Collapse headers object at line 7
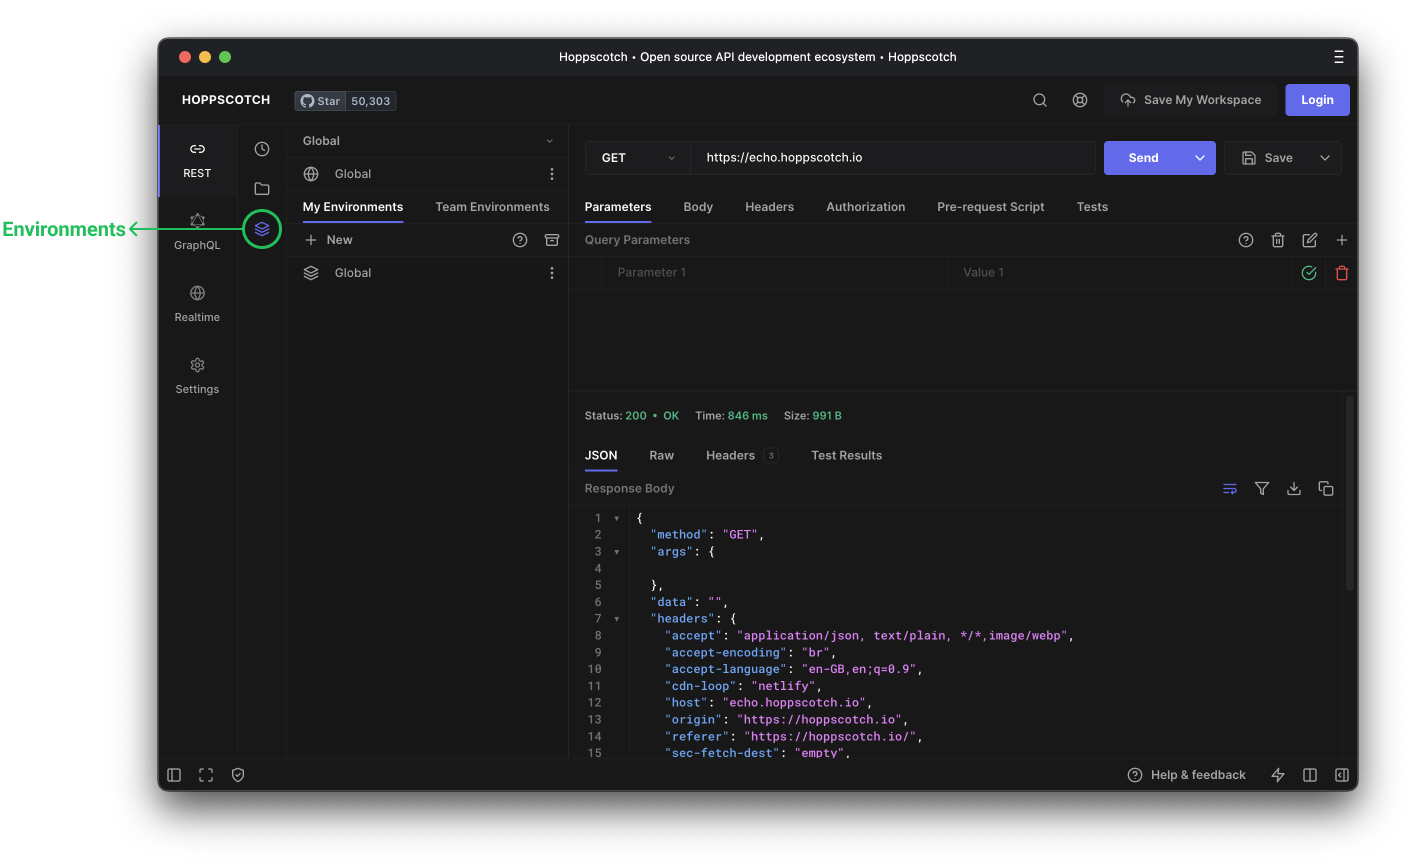The height and width of the screenshot is (865, 1414). click(617, 619)
